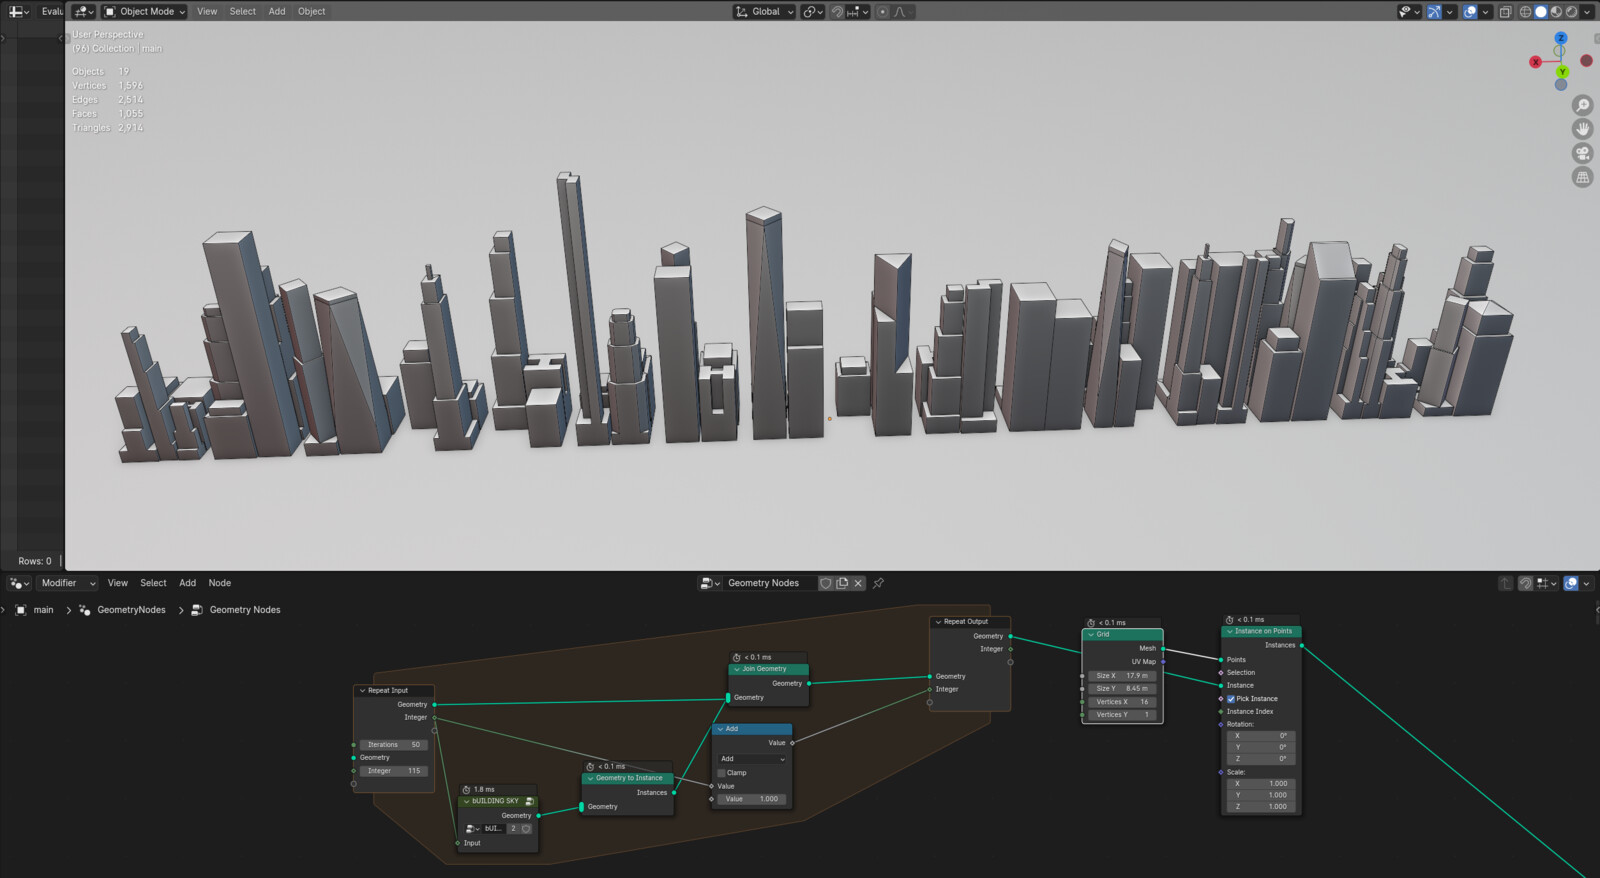Click the math node Value 1.000 field
Screen dimensions: 1600x878
[x=753, y=799]
